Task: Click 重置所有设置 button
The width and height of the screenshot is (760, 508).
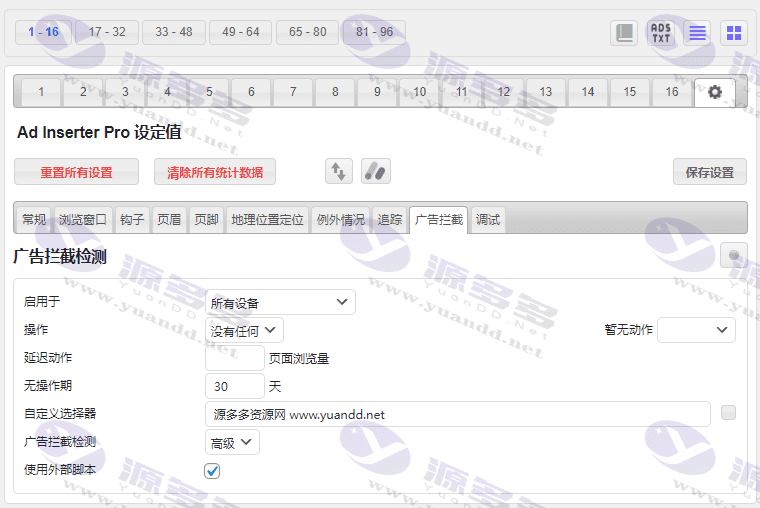Action: (x=77, y=172)
